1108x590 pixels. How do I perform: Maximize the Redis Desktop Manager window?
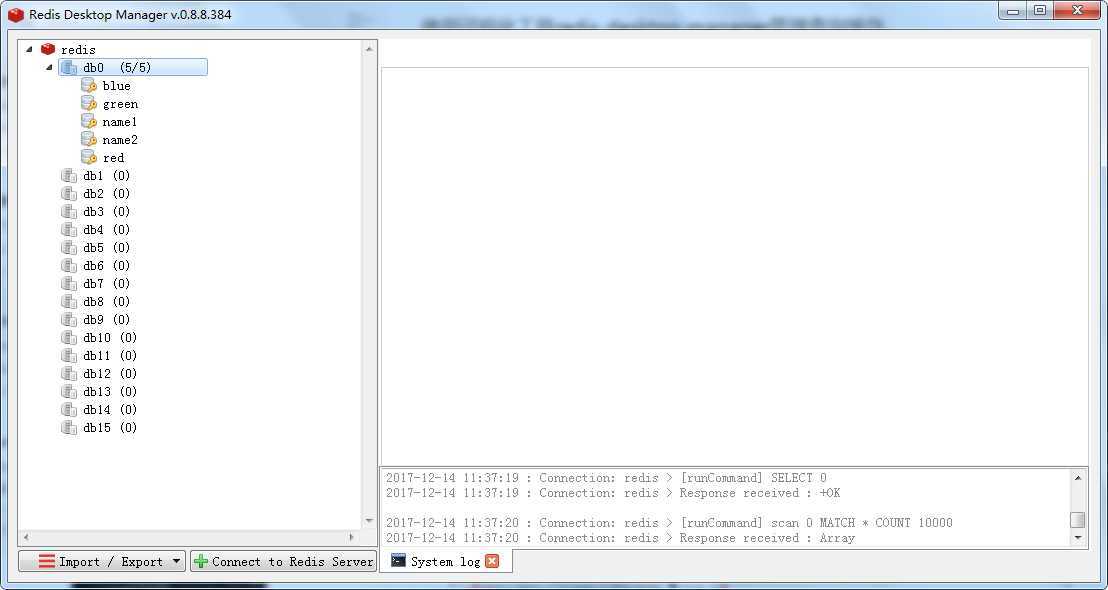pyautogui.click(x=1040, y=10)
